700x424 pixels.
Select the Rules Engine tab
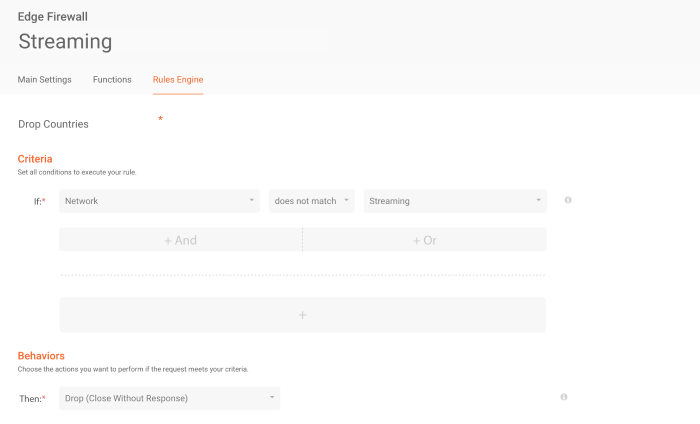[178, 79]
